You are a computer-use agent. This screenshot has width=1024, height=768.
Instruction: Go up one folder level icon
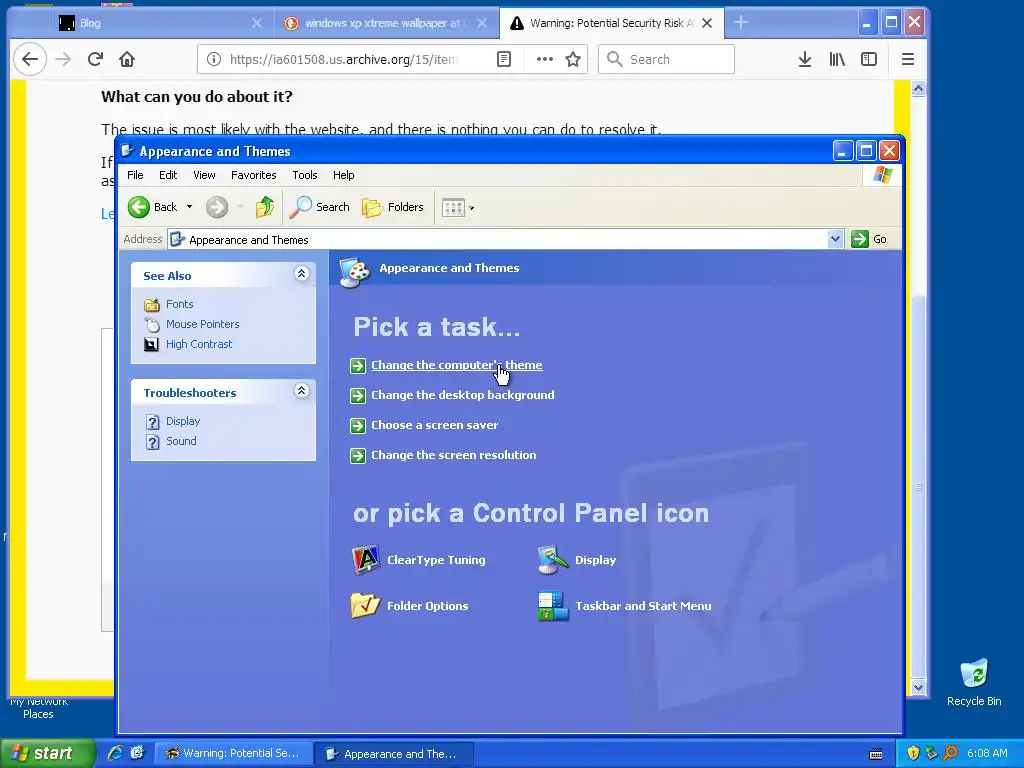pos(264,208)
